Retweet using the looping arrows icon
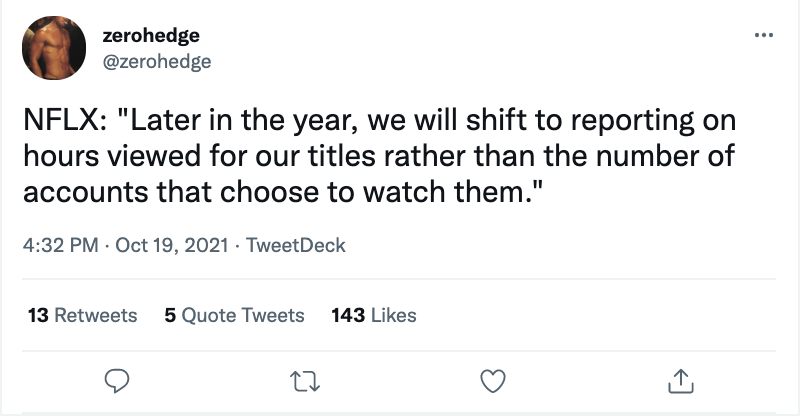 tap(305, 382)
